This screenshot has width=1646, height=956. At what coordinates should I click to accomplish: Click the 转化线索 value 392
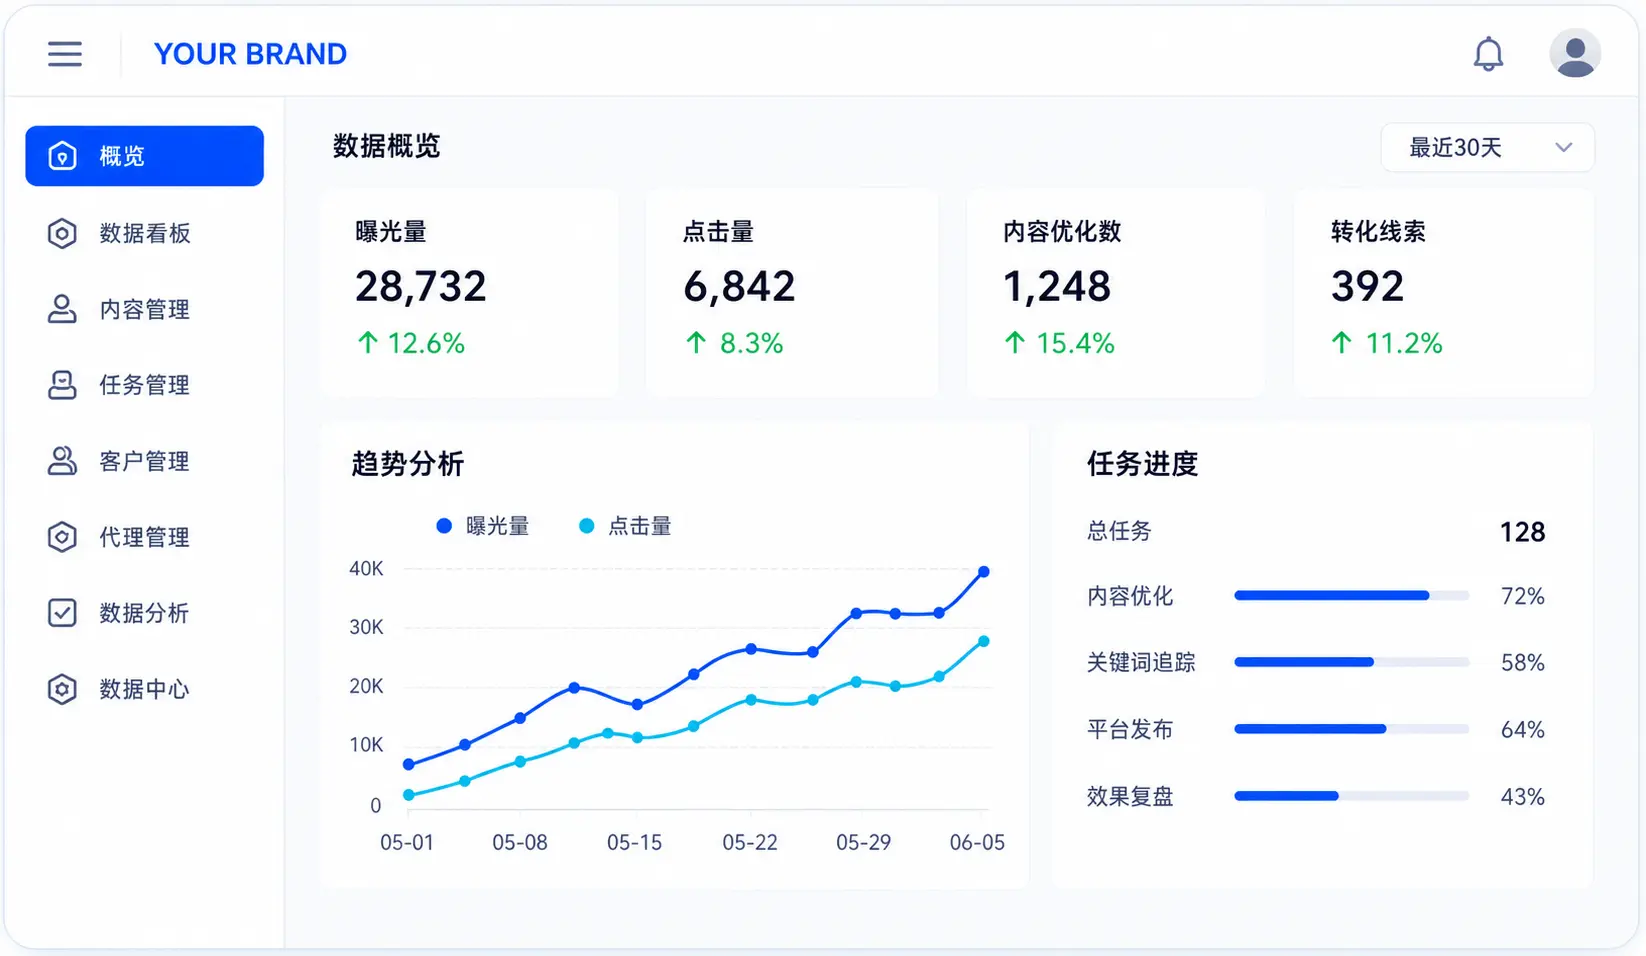[x=1367, y=287]
